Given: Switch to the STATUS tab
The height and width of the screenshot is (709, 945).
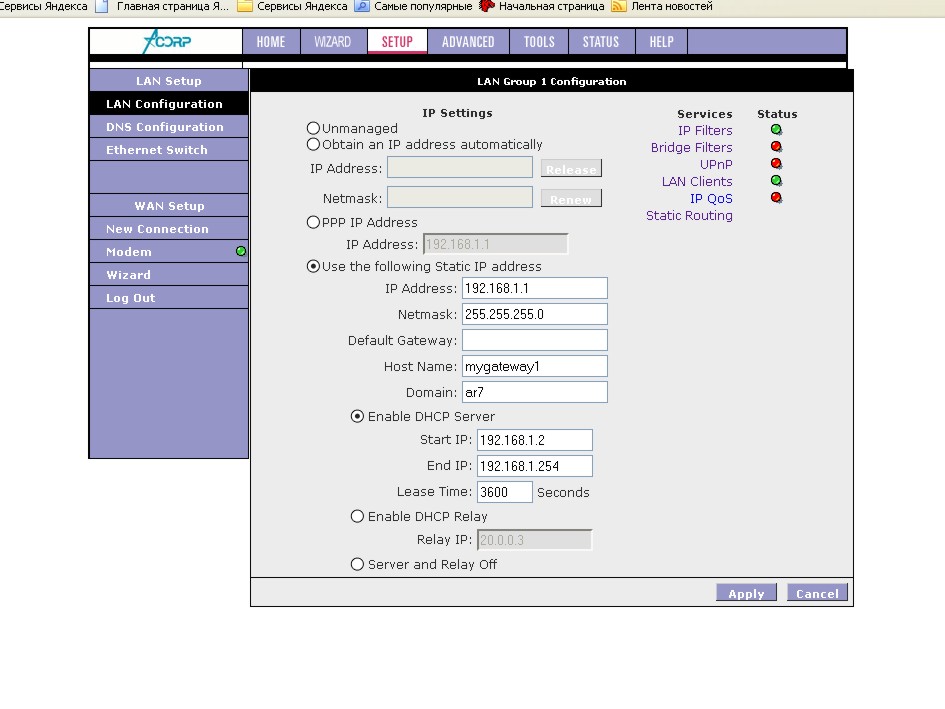Looking at the screenshot, I should pos(600,42).
